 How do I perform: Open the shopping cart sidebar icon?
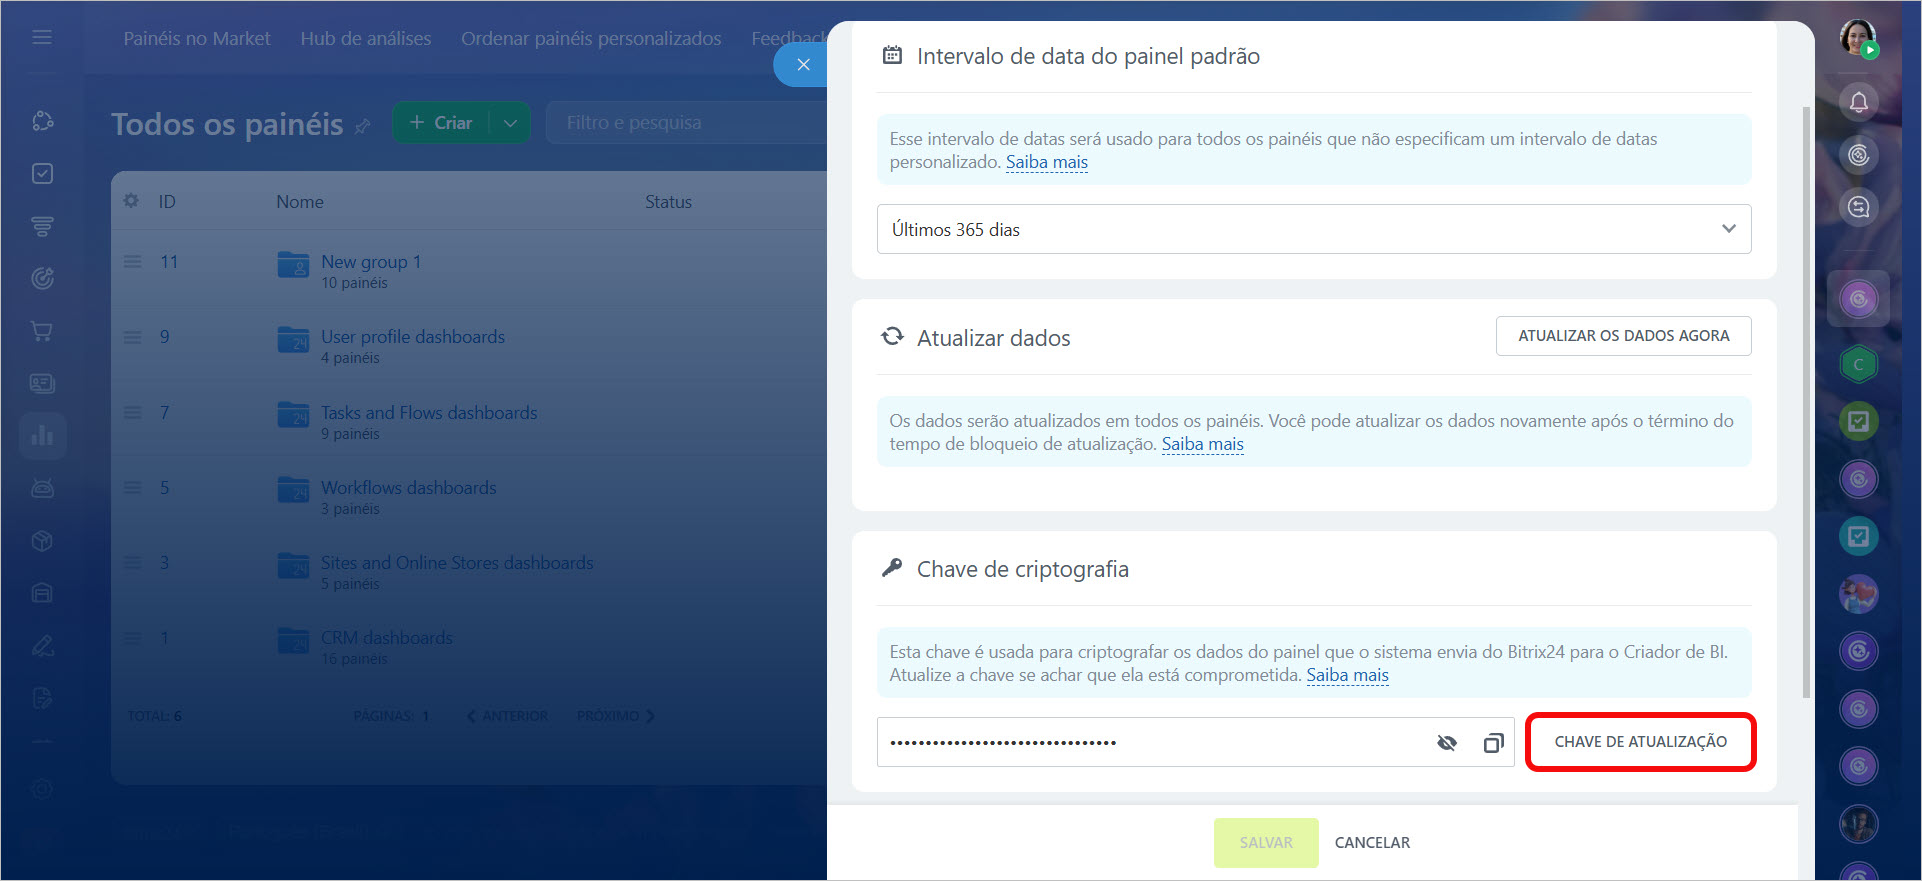[x=42, y=331]
